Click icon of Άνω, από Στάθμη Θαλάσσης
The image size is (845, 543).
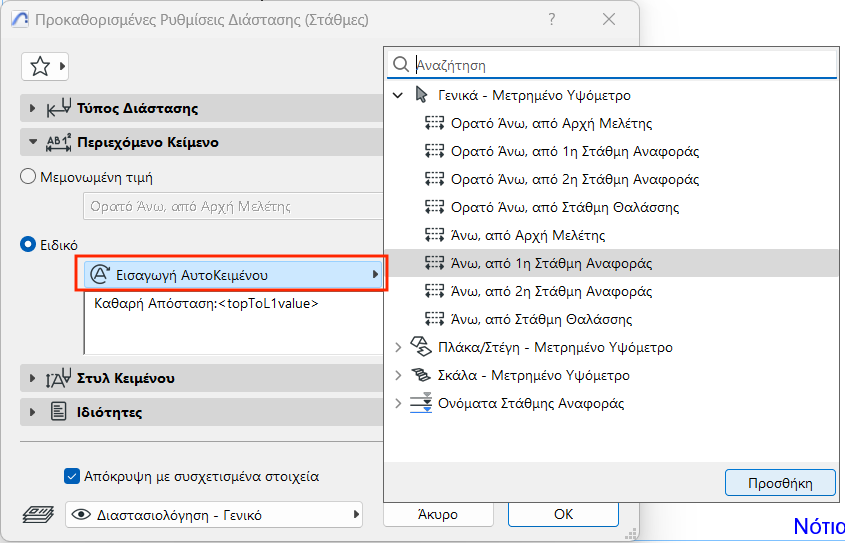pos(434,319)
